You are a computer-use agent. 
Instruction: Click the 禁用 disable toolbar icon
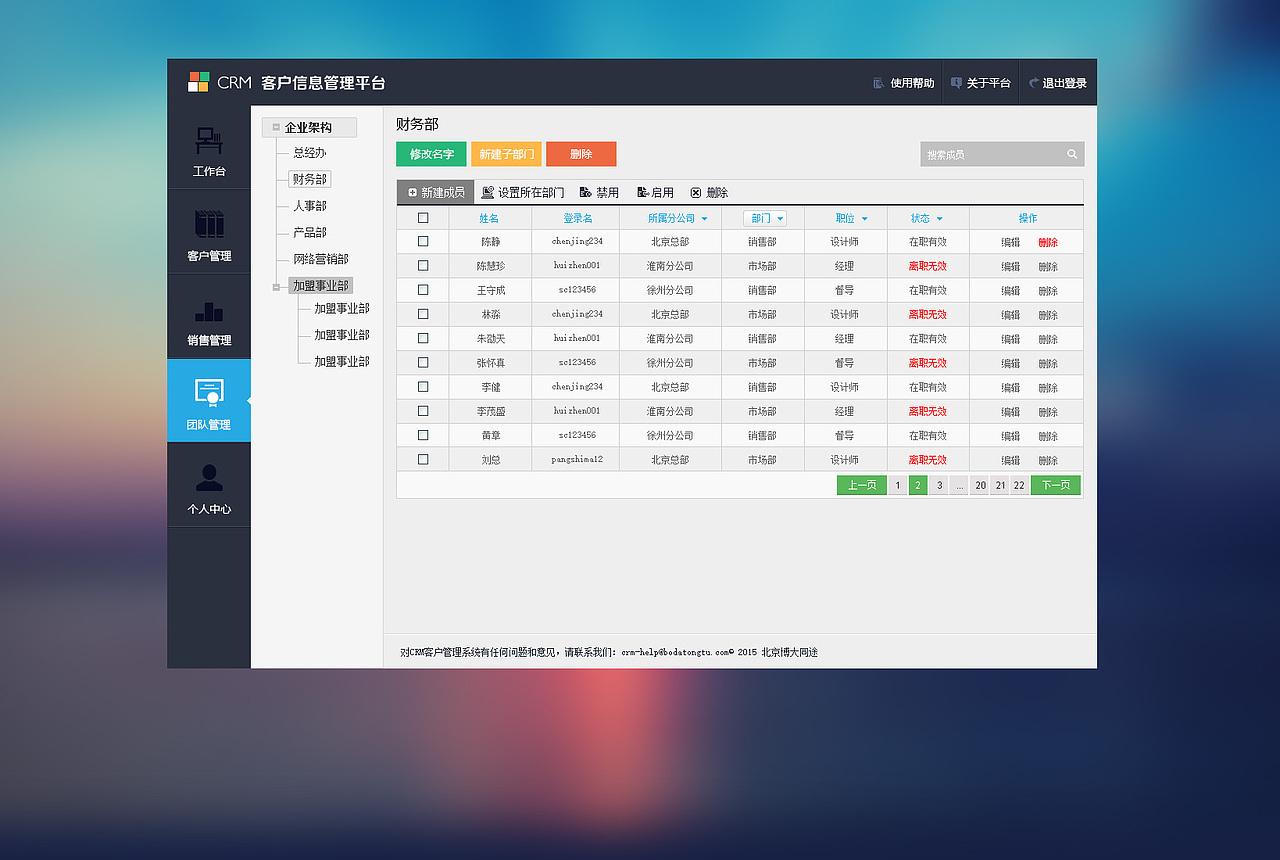point(585,192)
